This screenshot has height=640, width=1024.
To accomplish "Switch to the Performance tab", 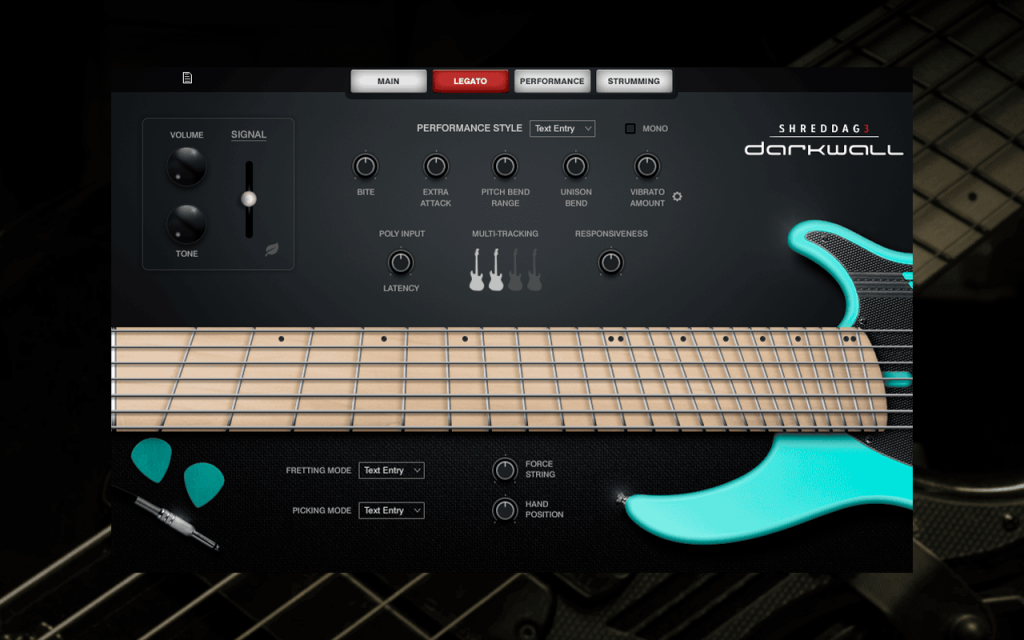I will click(552, 81).
